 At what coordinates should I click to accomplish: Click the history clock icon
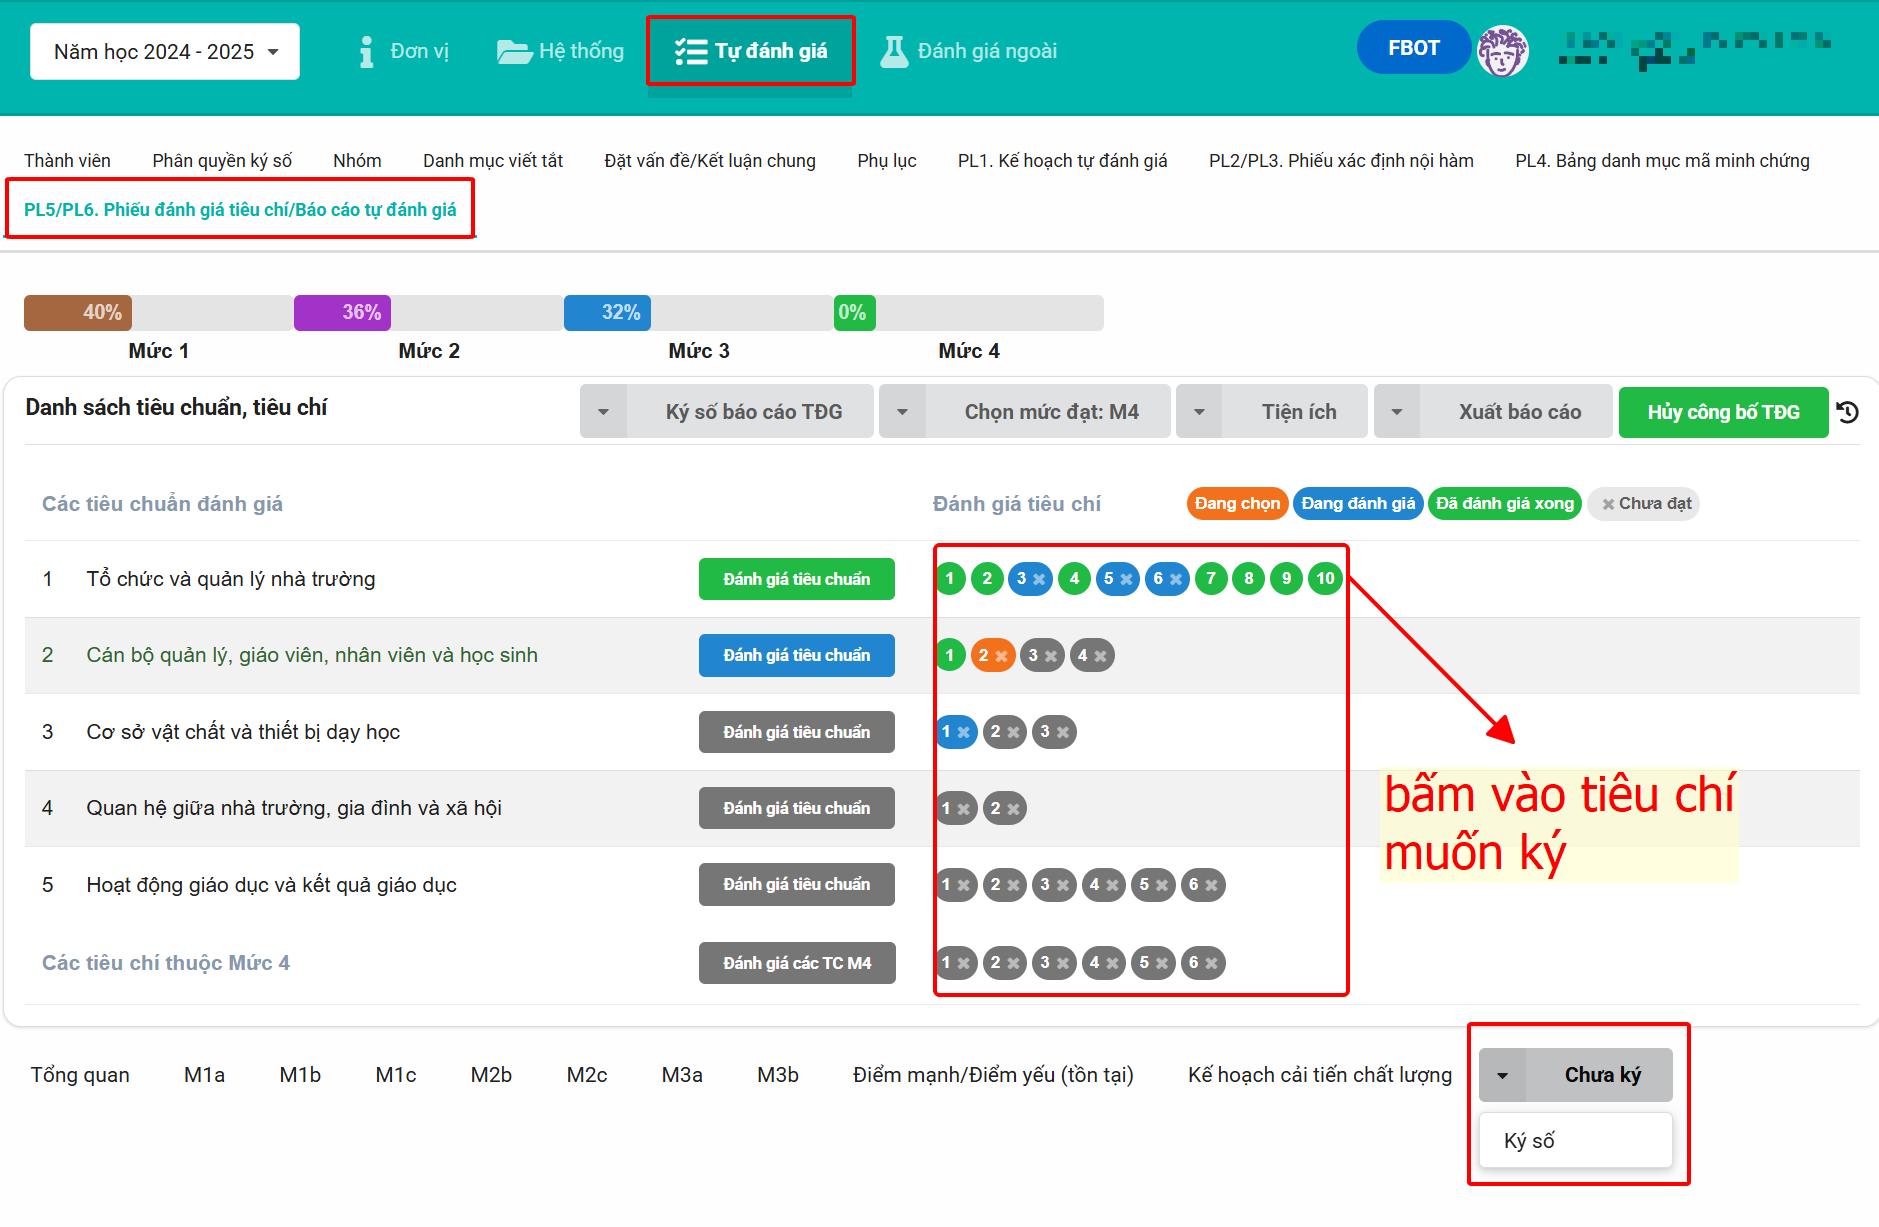coord(1848,412)
